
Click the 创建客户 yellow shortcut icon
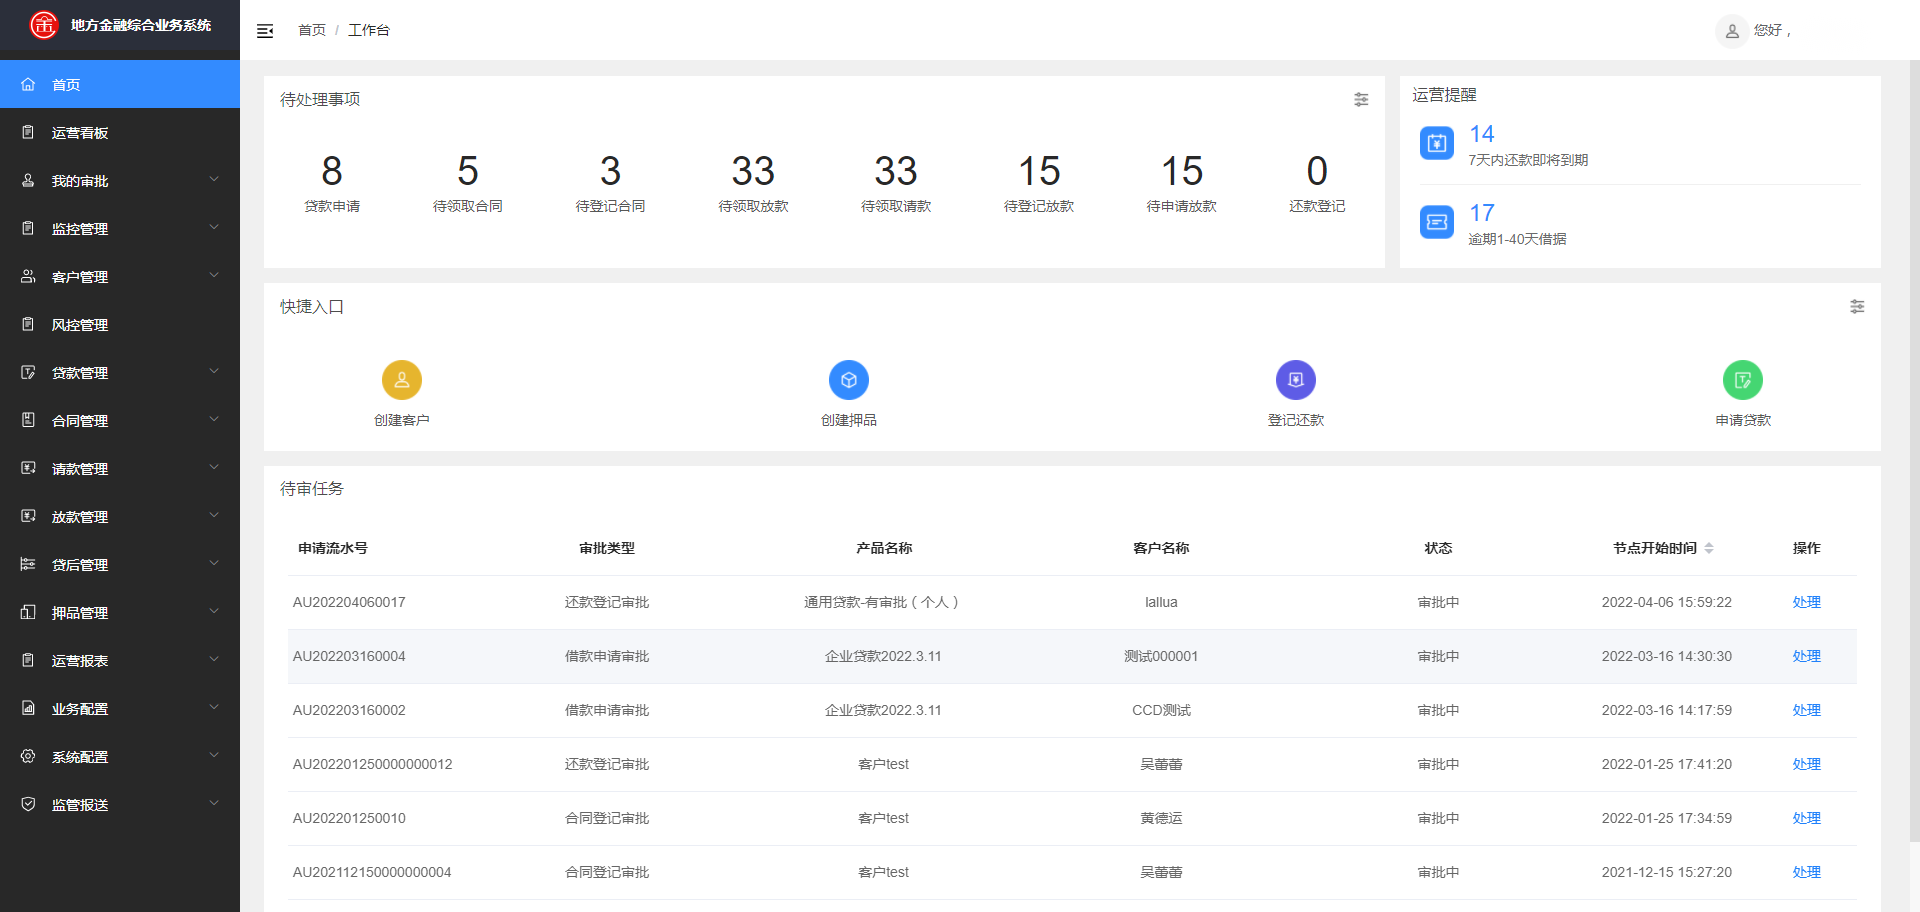[401, 380]
